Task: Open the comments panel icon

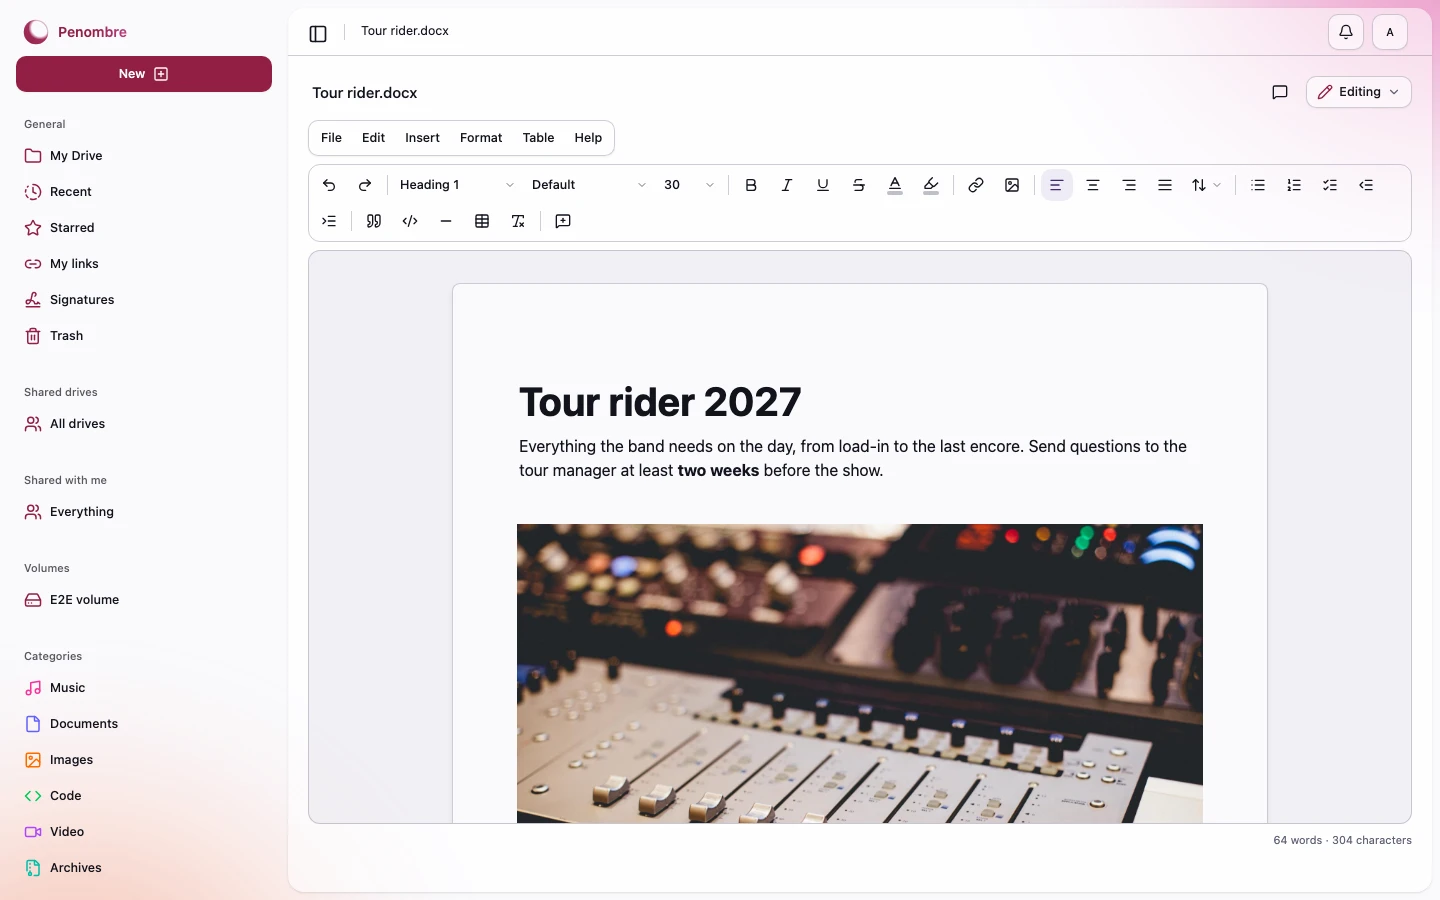Action: pyautogui.click(x=1280, y=92)
